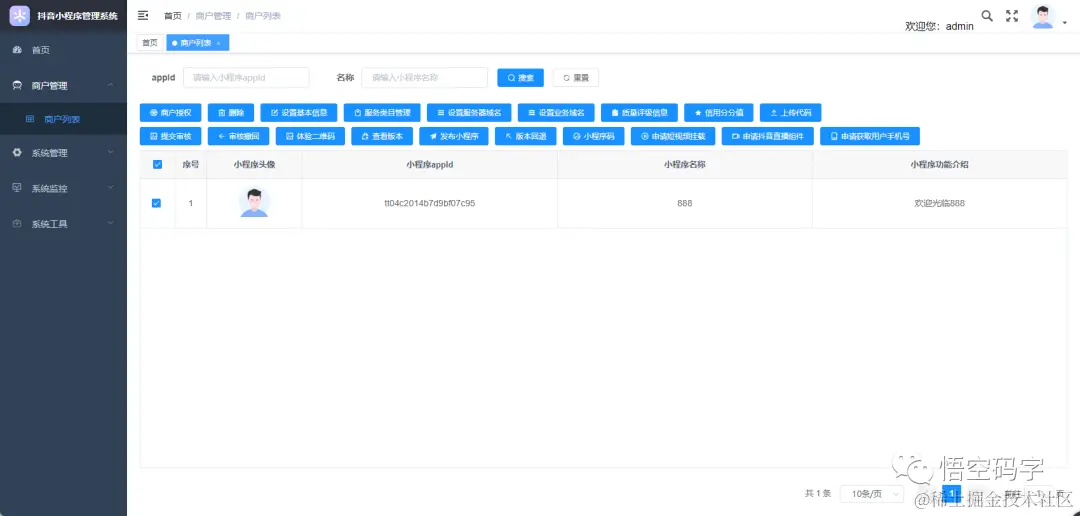Click 设置服务器域名 button
This screenshot has height=516, width=1080.
click(x=469, y=112)
